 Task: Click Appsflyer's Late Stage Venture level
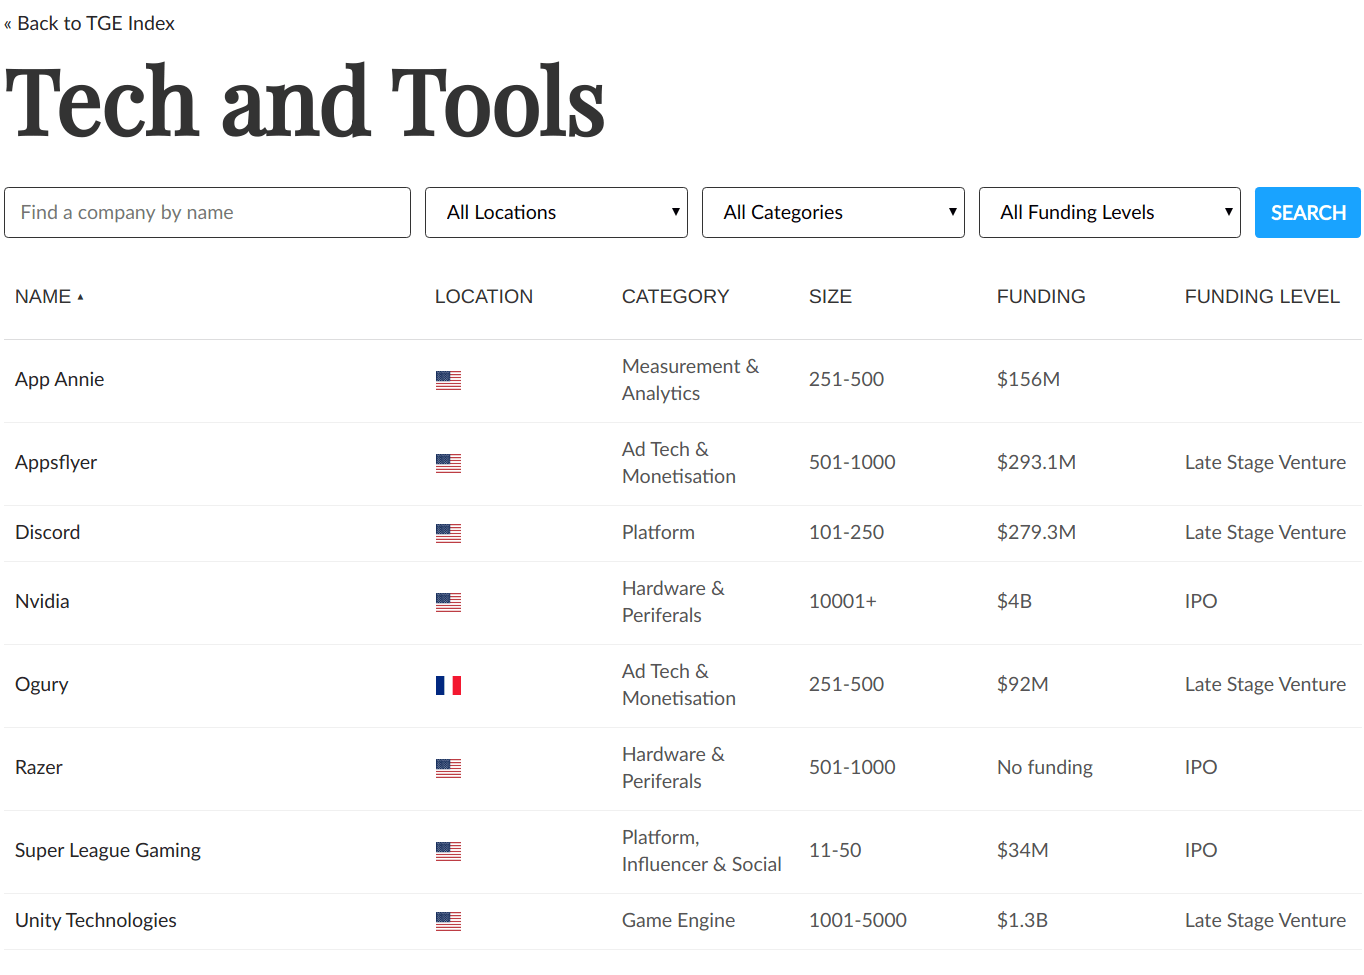[x=1266, y=463]
